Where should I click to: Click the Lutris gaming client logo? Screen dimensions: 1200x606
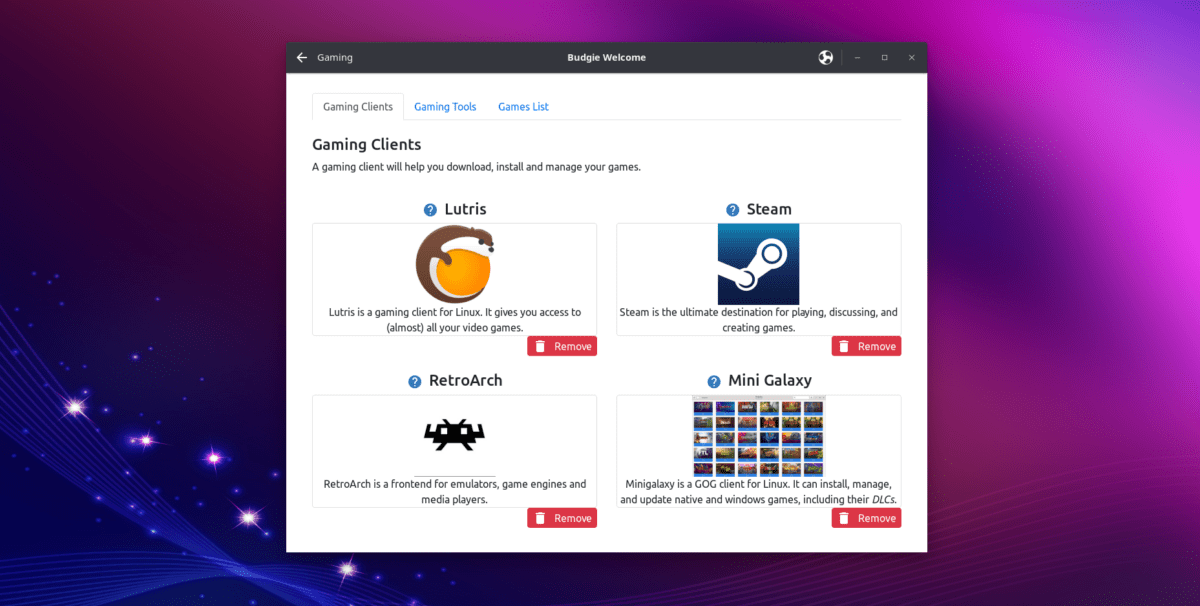click(454, 264)
